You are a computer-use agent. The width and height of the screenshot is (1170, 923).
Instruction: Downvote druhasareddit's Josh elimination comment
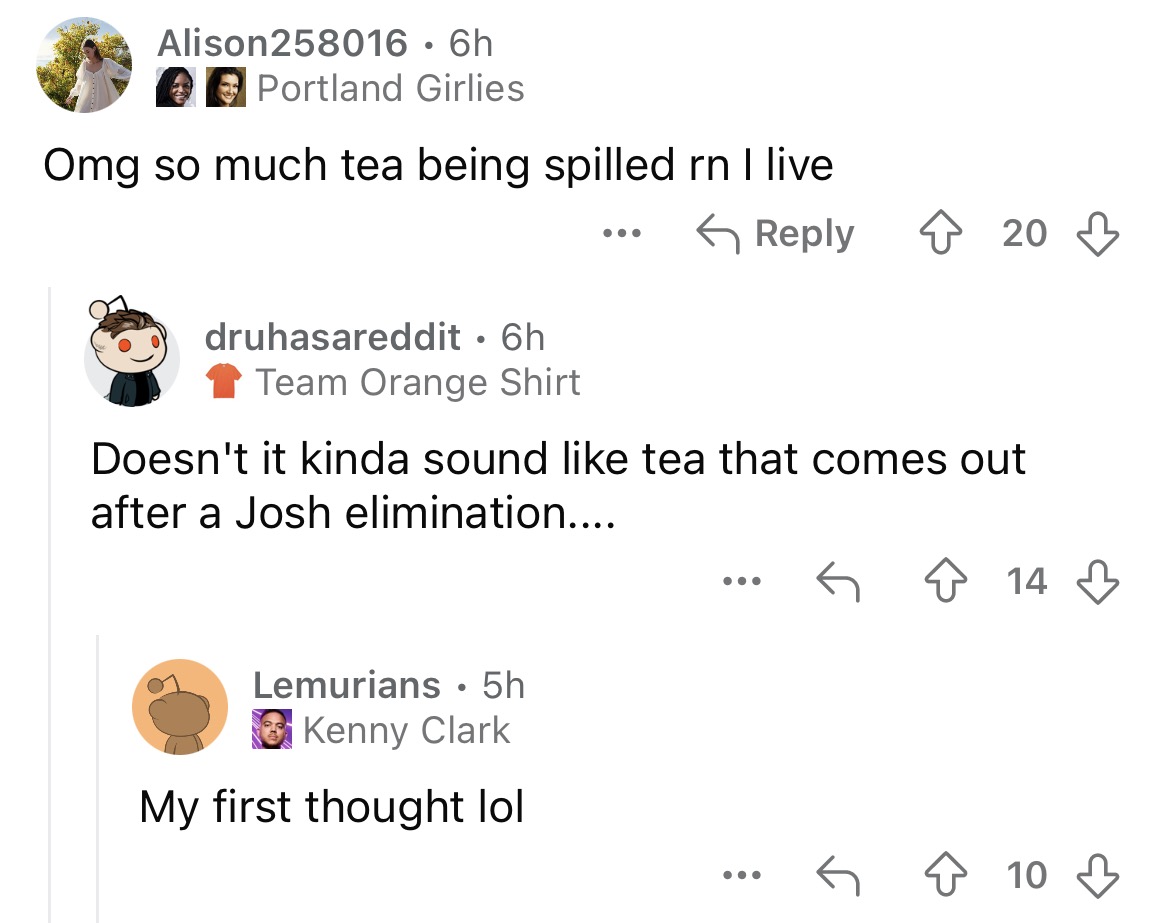pos(1098,581)
